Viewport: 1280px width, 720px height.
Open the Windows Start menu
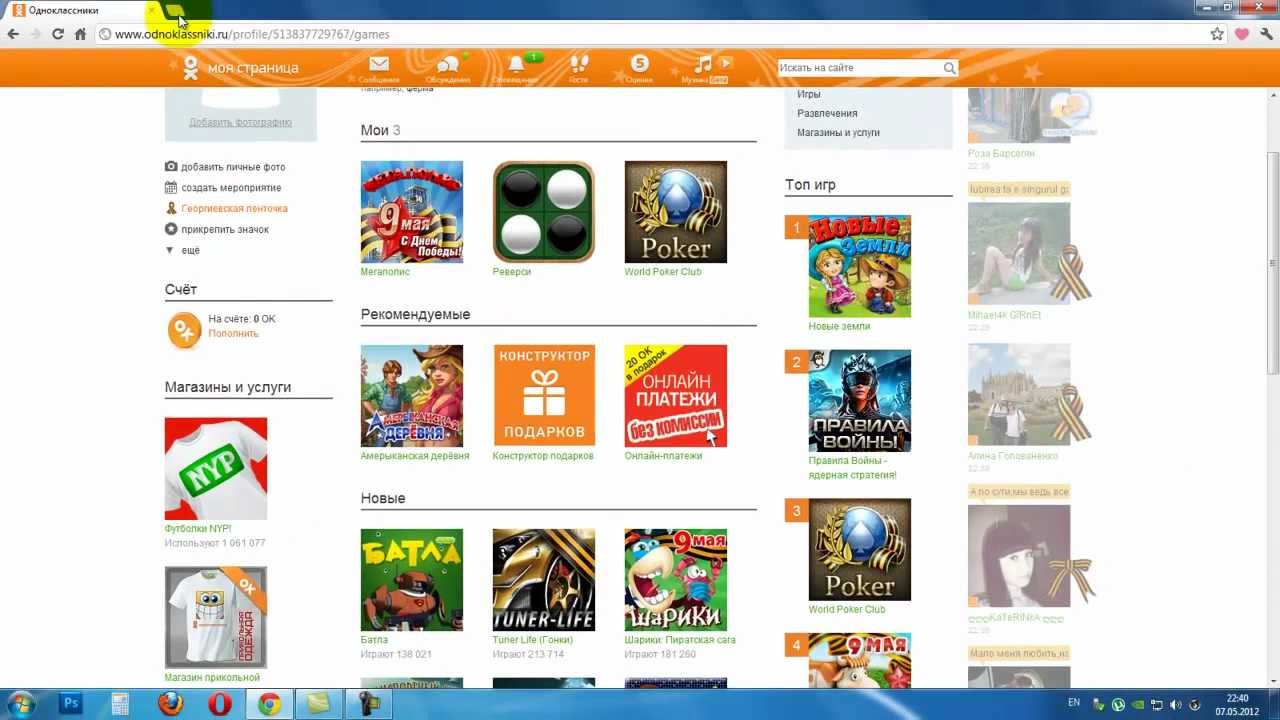tap(20, 704)
